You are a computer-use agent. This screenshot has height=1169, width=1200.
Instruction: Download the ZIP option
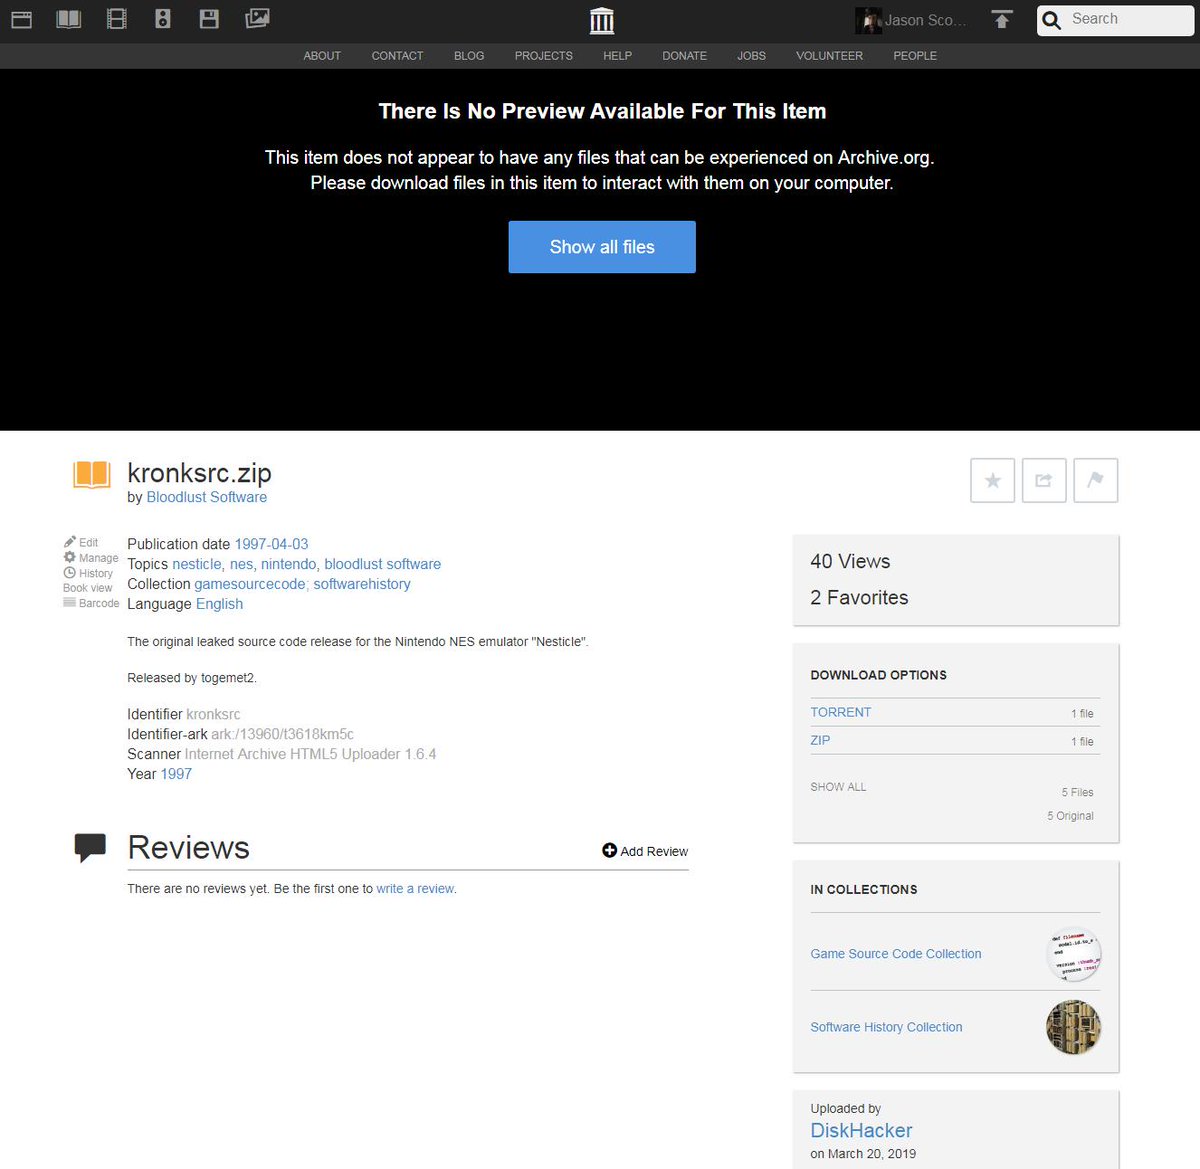(820, 740)
